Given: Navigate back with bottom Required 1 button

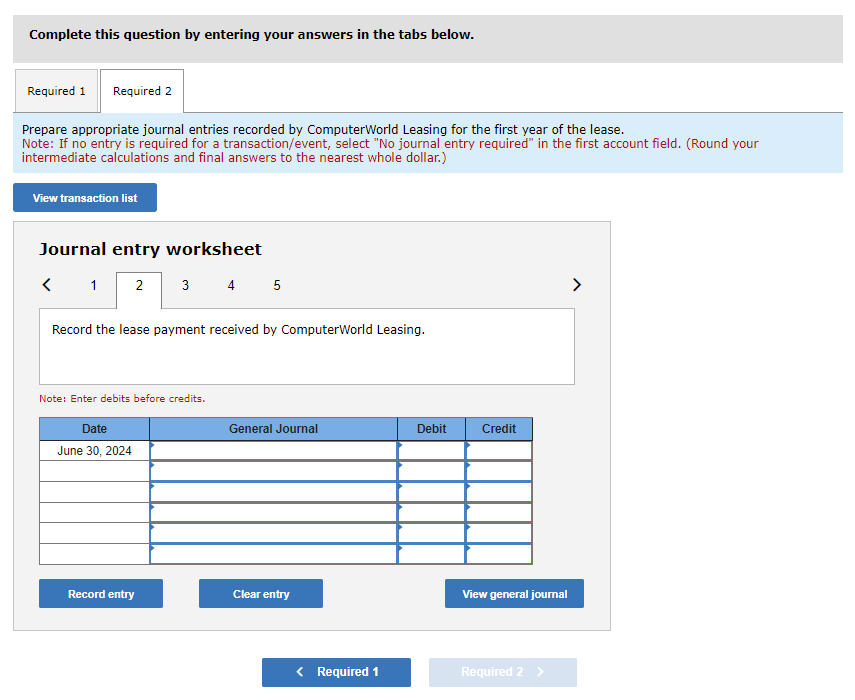Looking at the screenshot, I should click(x=336, y=672).
